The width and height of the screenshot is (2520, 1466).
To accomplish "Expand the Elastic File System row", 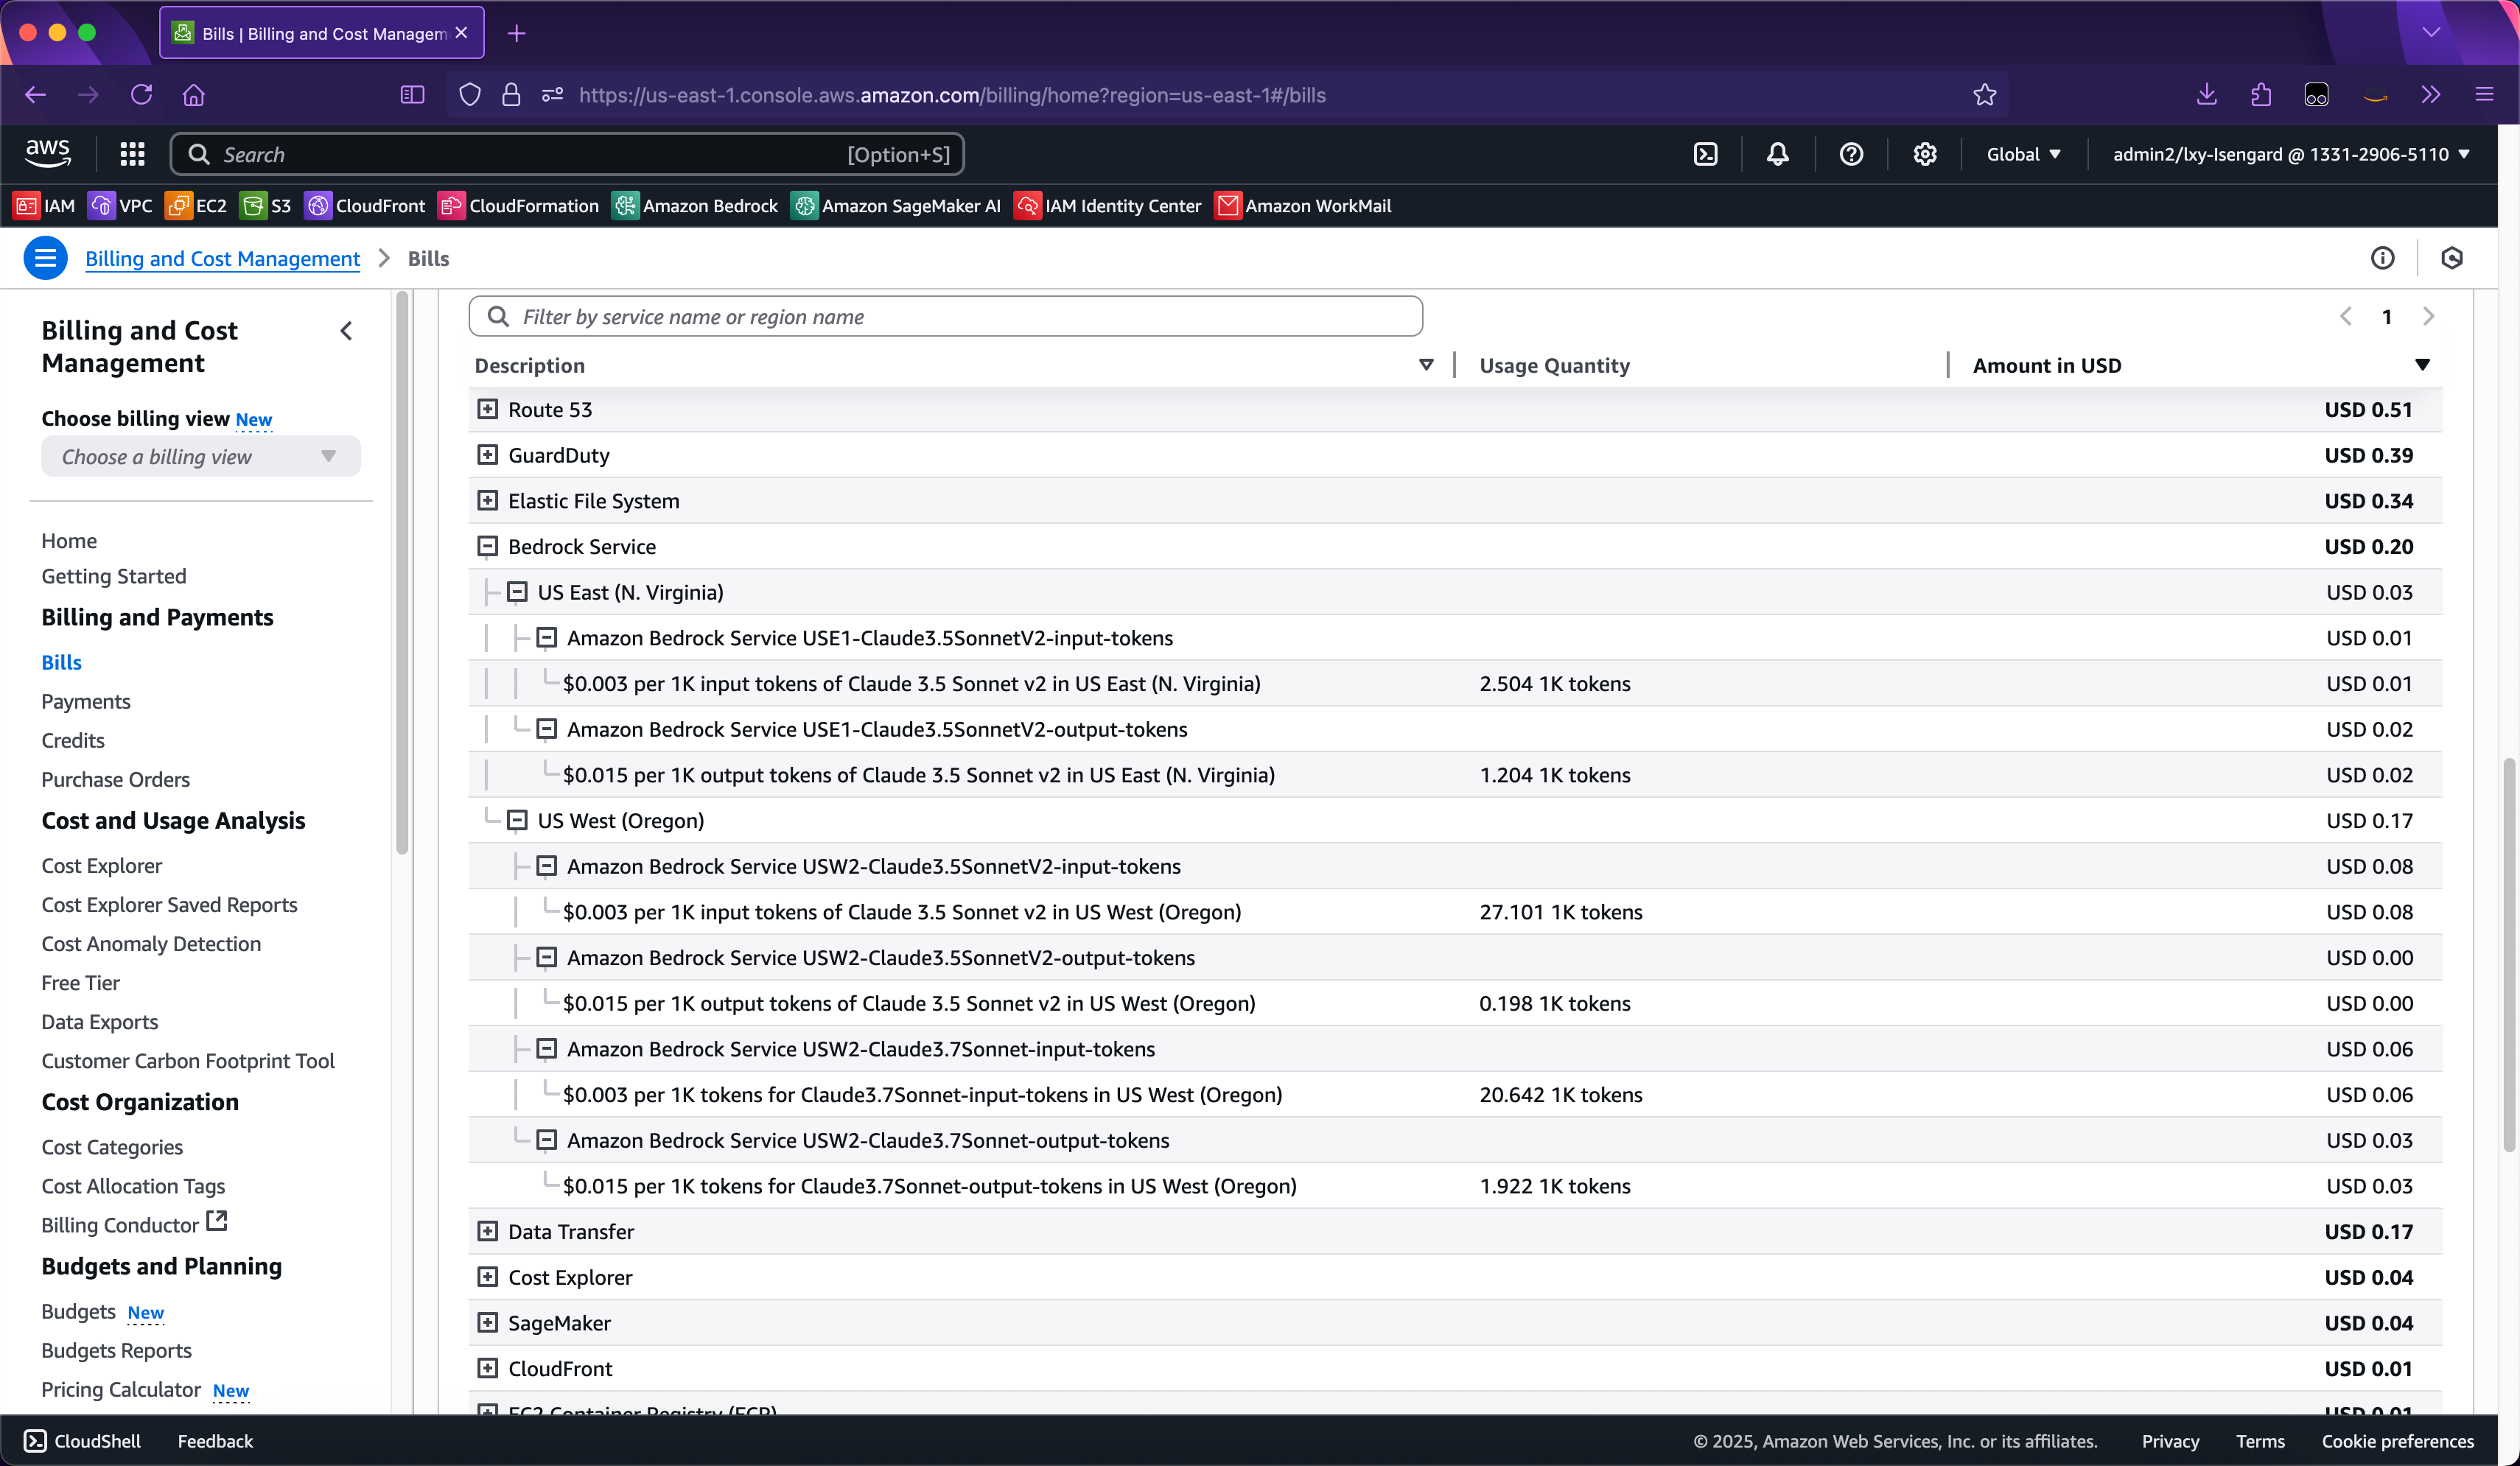I will click(x=487, y=500).
